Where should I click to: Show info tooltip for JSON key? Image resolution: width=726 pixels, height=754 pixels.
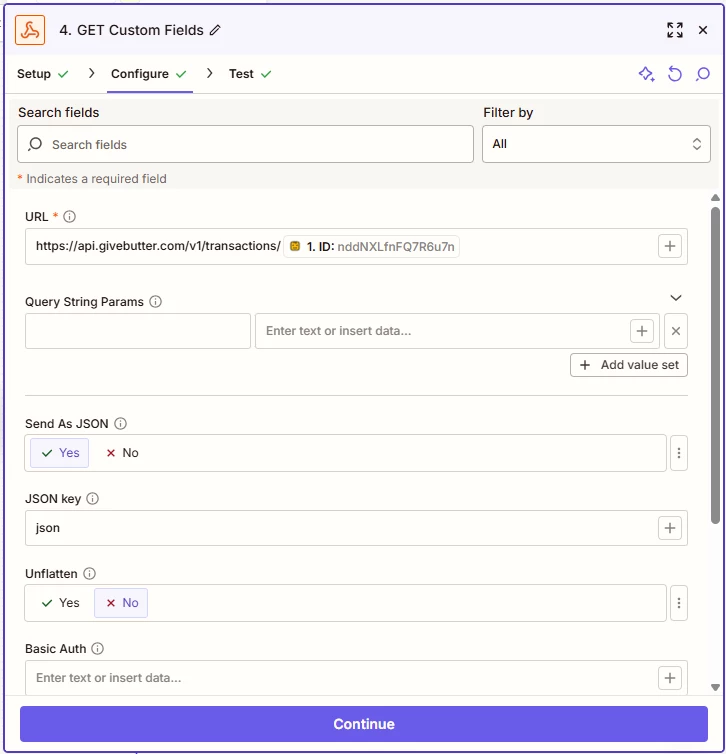pyautogui.click(x=92, y=499)
